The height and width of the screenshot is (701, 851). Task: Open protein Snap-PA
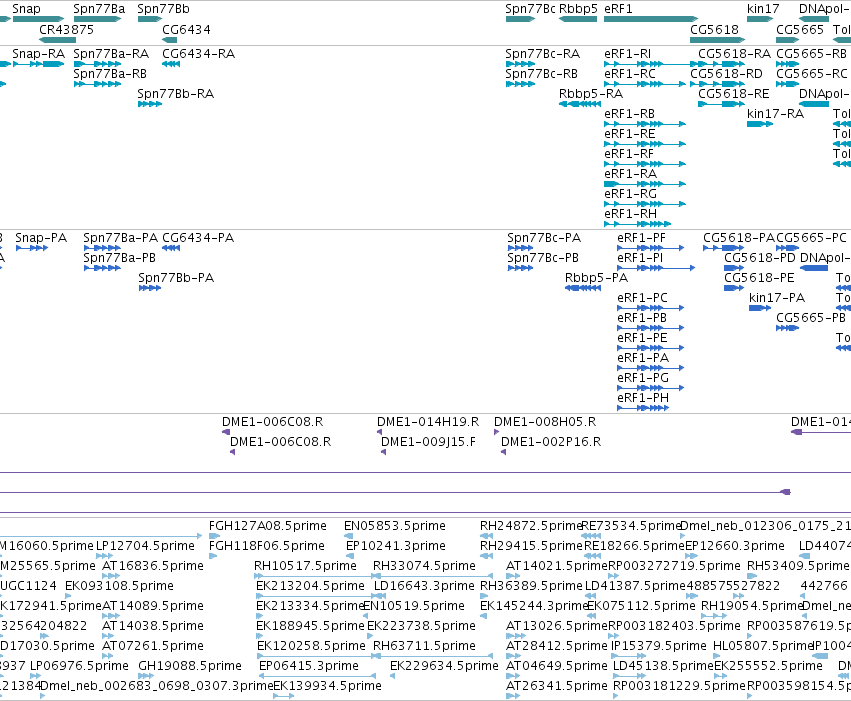pos(32,248)
